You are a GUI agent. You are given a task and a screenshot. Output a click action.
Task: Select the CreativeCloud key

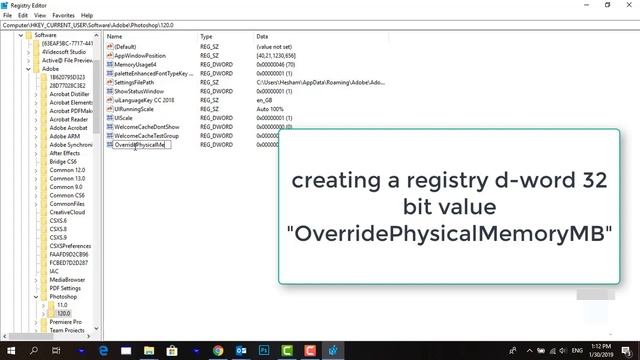click(x=67, y=212)
